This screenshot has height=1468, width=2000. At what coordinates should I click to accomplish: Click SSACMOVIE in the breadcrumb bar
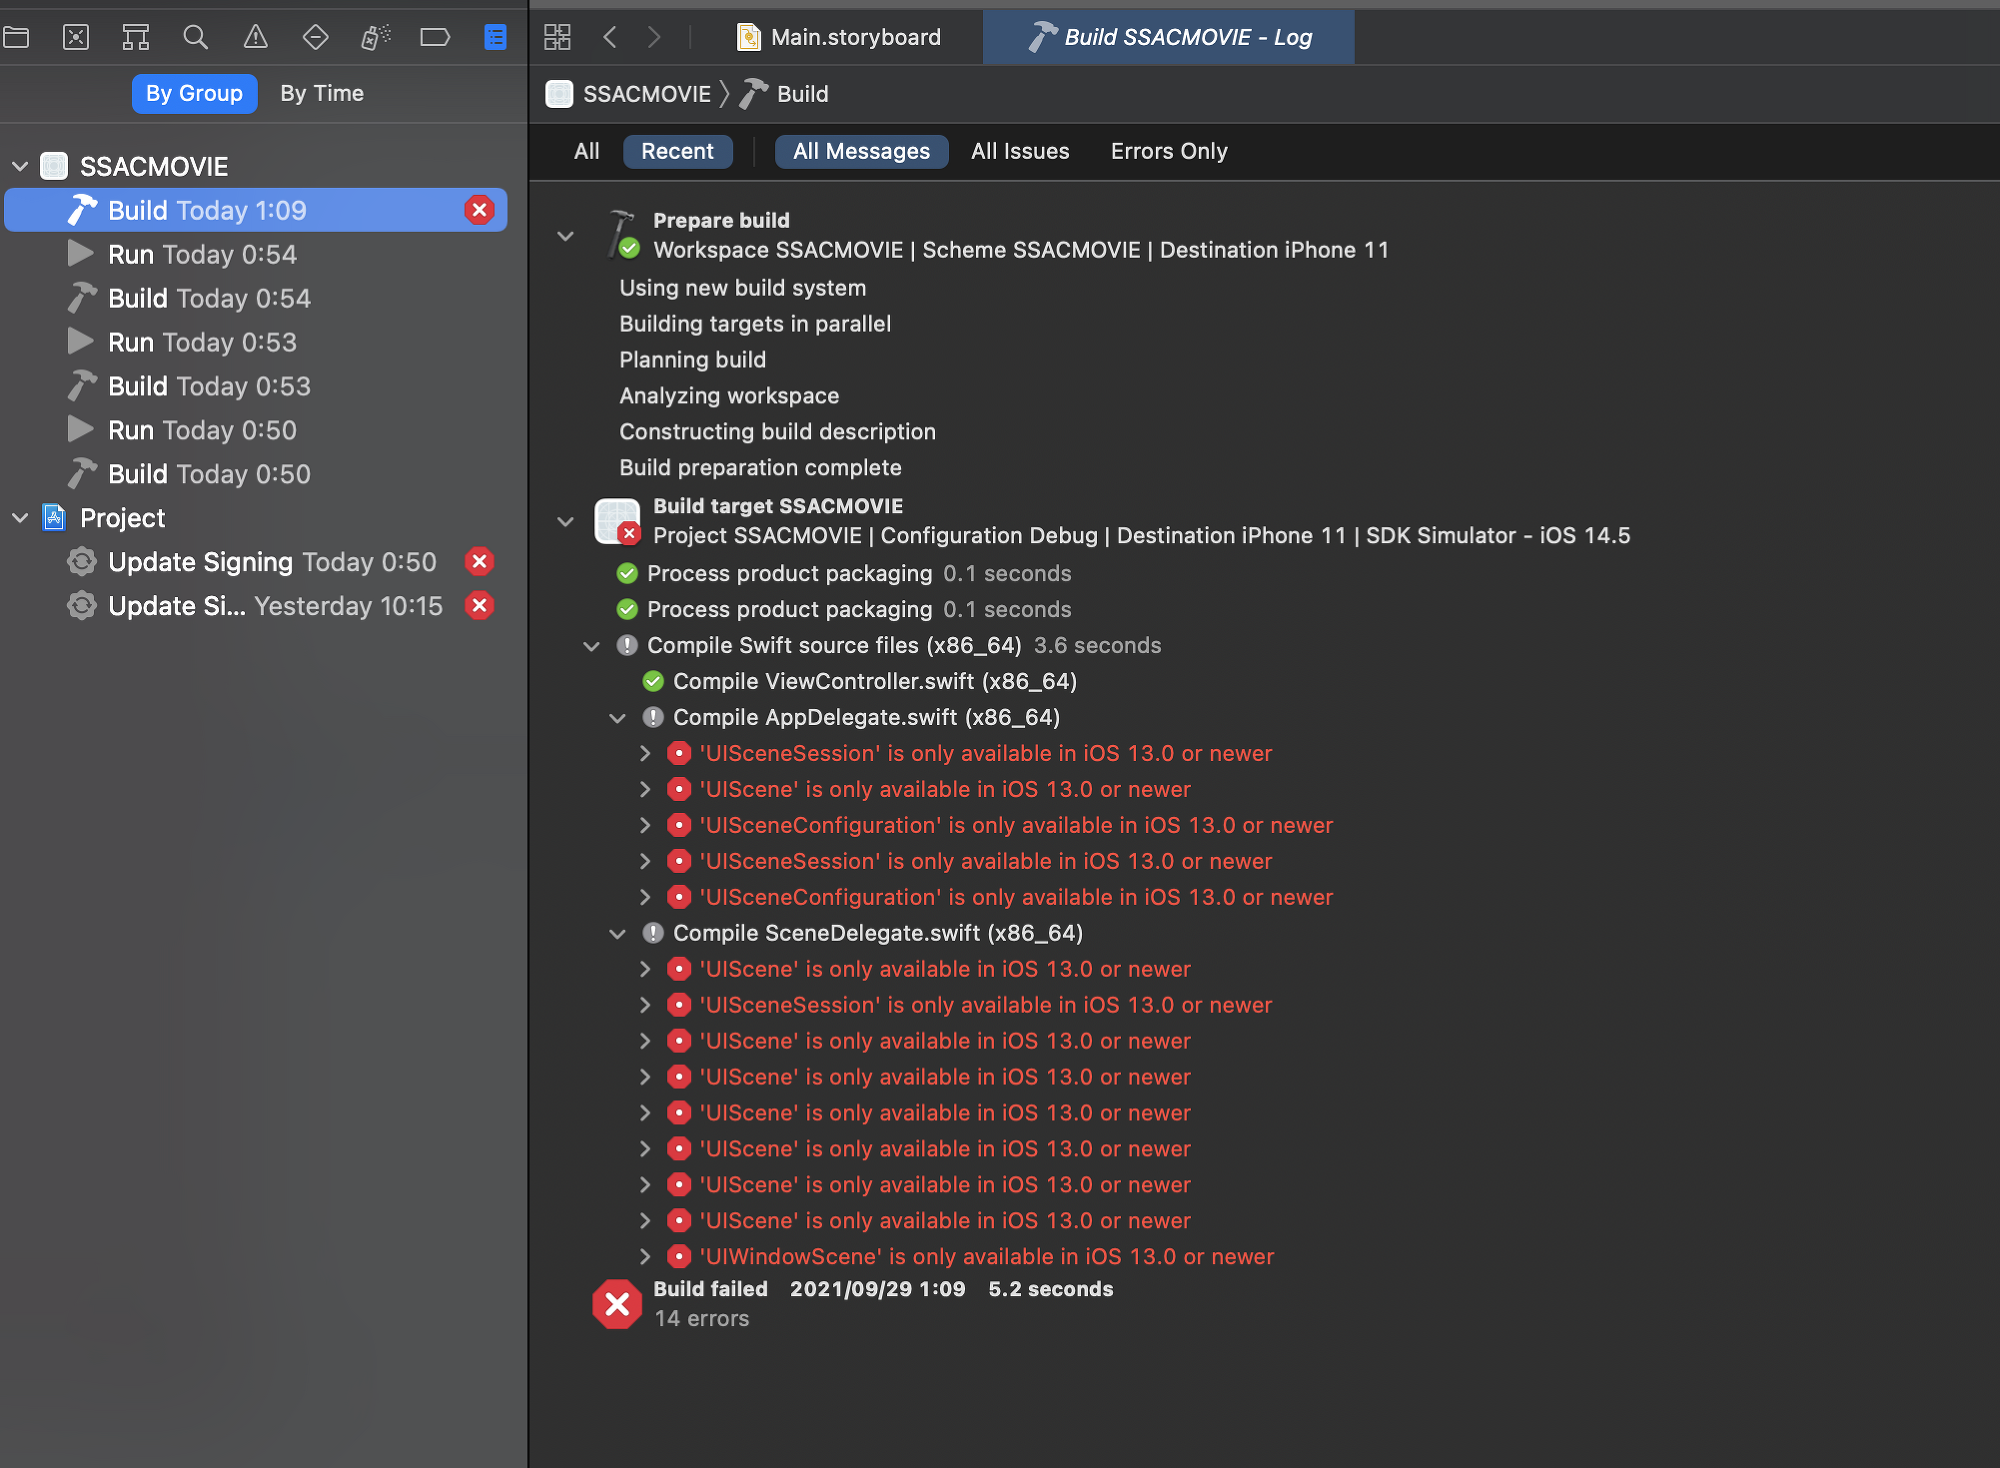[646, 95]
